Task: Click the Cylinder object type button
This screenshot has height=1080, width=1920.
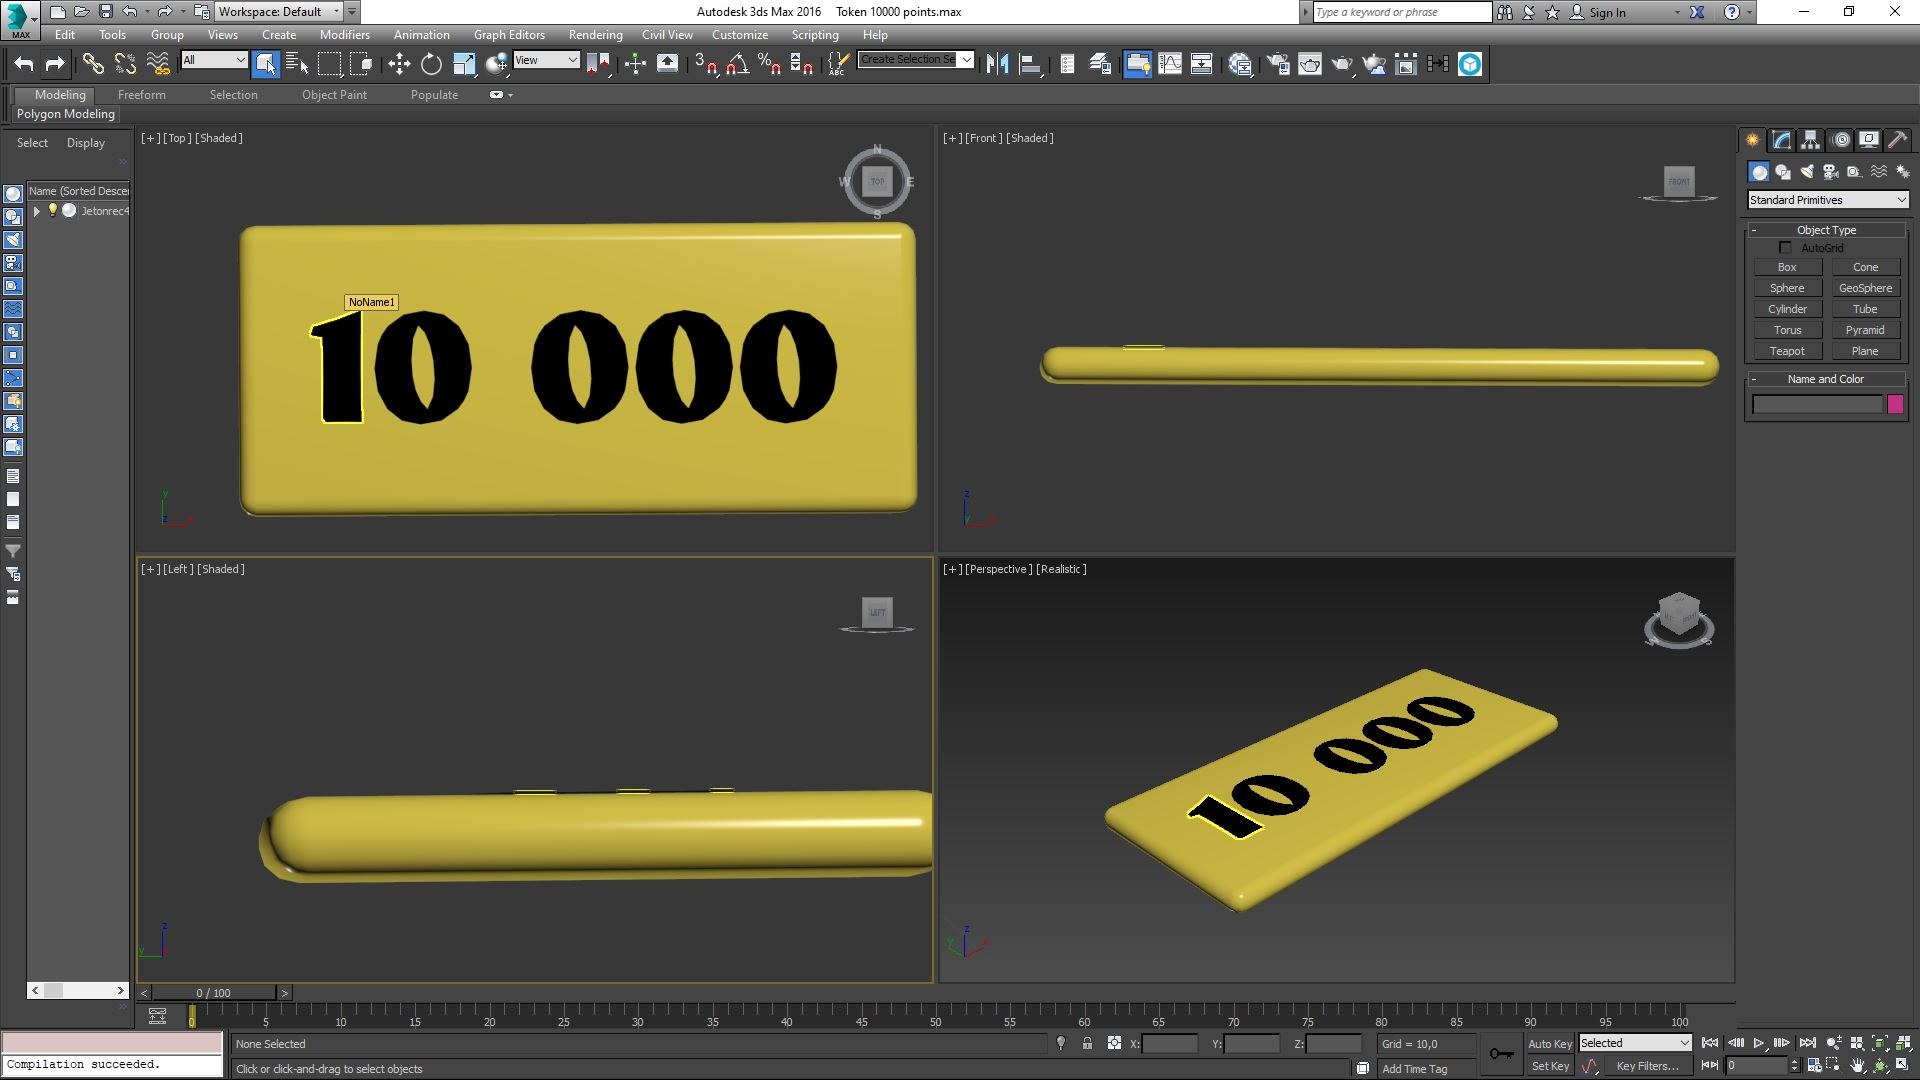Action: 1787,309
